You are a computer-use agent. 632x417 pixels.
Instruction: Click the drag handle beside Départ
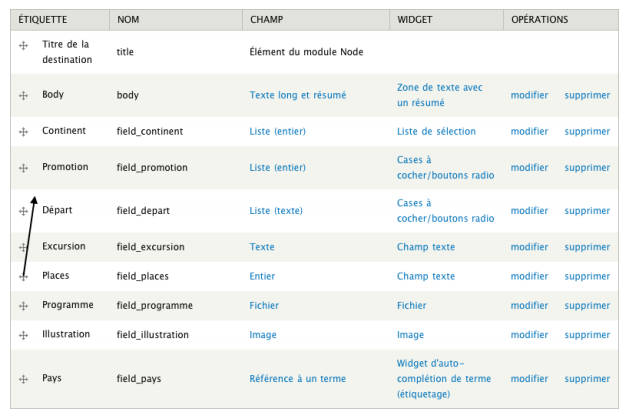[x=23, y=211]
